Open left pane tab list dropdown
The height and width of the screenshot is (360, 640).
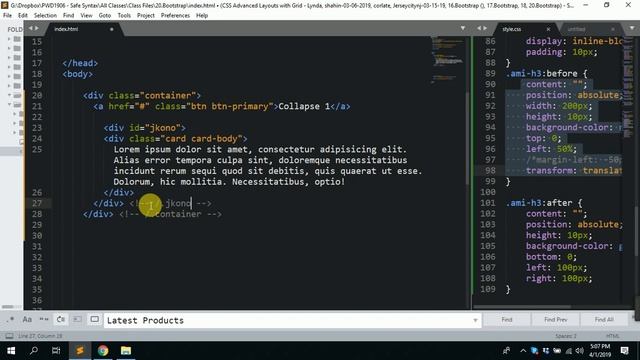(x=463, y=28)
